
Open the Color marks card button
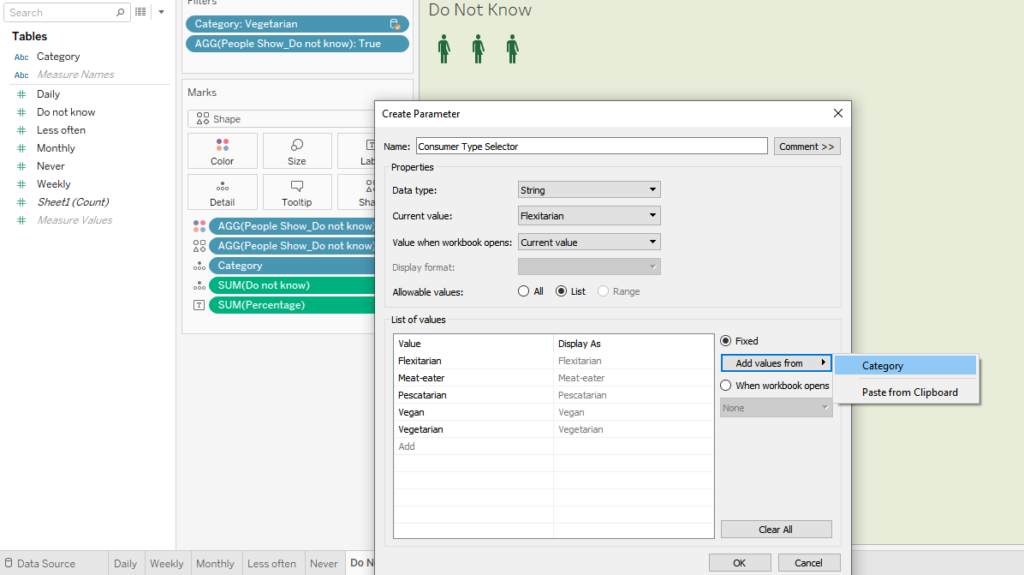pos(222,151)
